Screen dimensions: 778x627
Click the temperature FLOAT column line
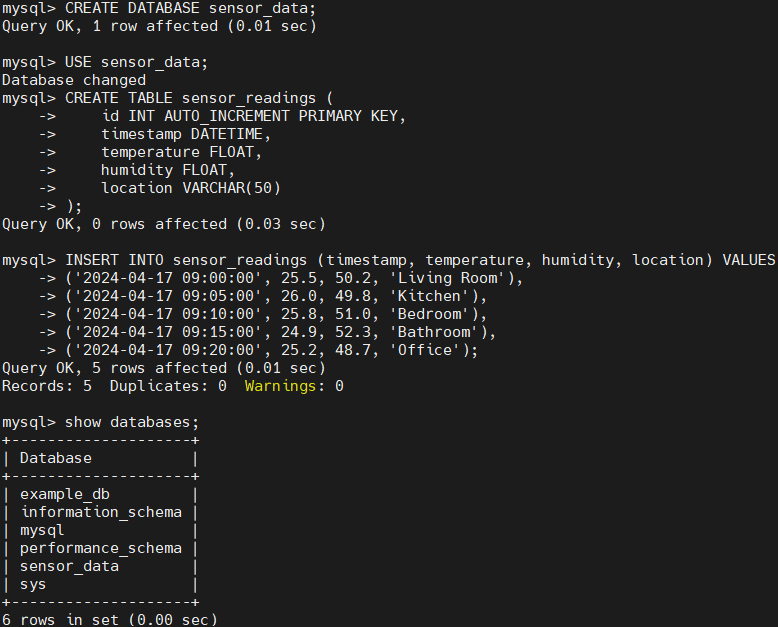pos(181,152)
